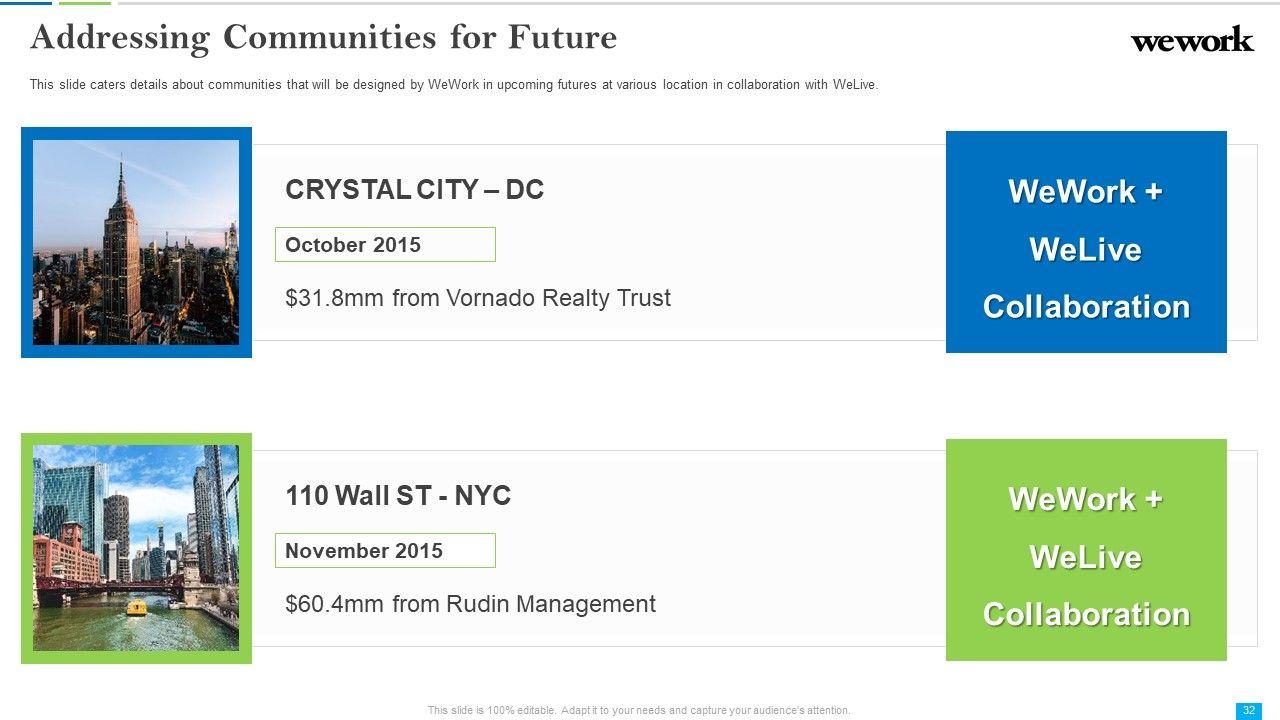Click the October 2015 date box

click(x=385, y=245)
